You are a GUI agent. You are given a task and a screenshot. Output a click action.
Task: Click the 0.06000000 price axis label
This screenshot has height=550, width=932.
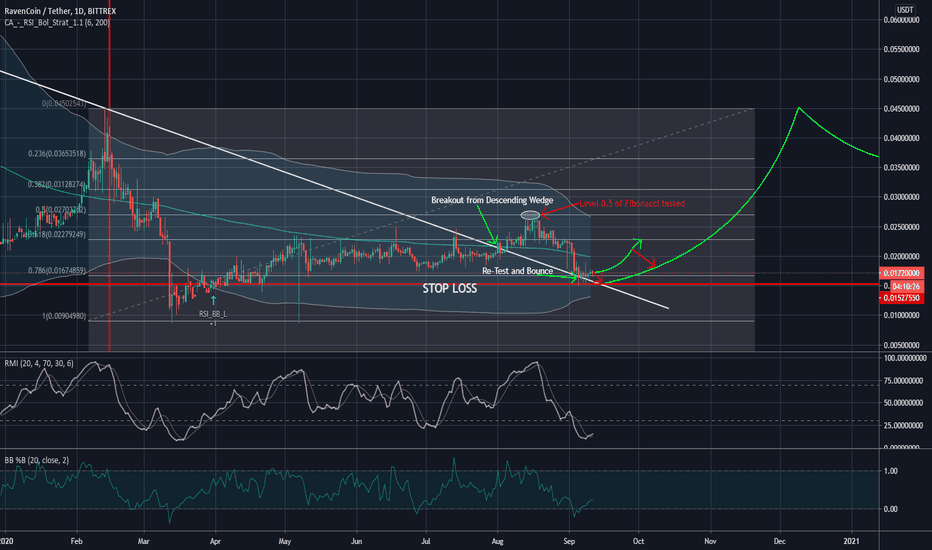901,20
